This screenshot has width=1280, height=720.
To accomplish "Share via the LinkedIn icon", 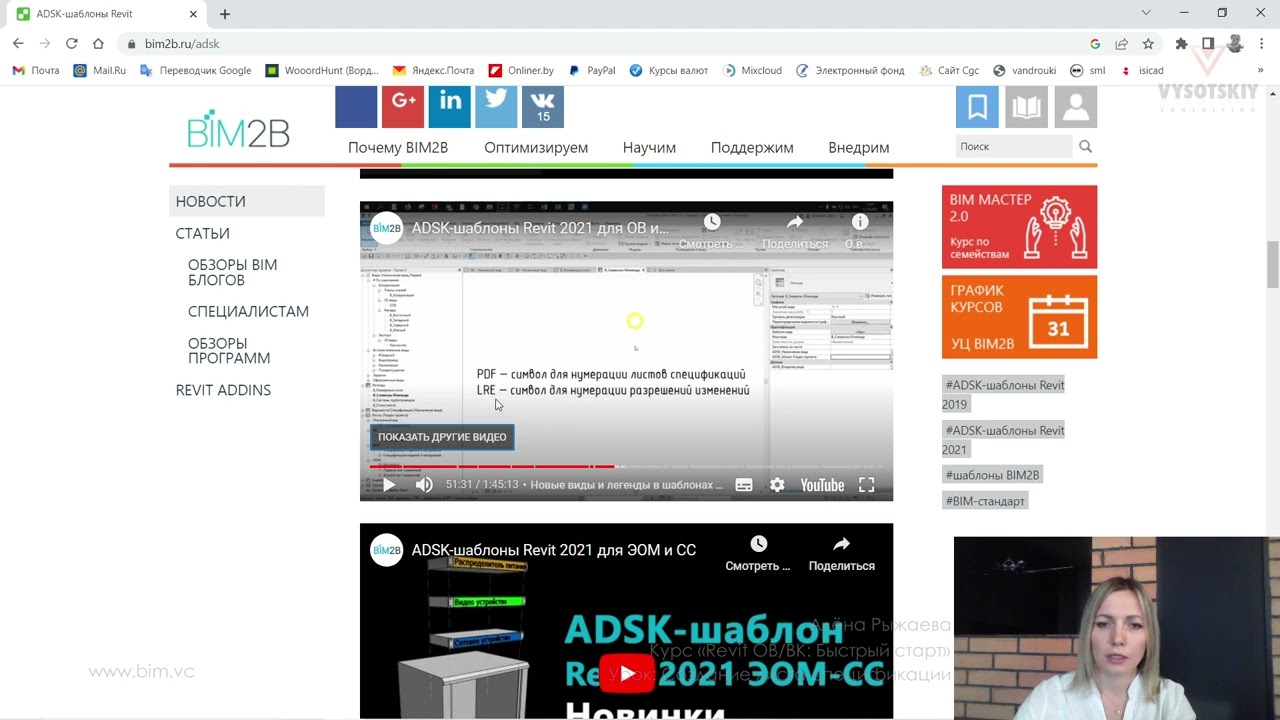I will (x=449, y=107).
